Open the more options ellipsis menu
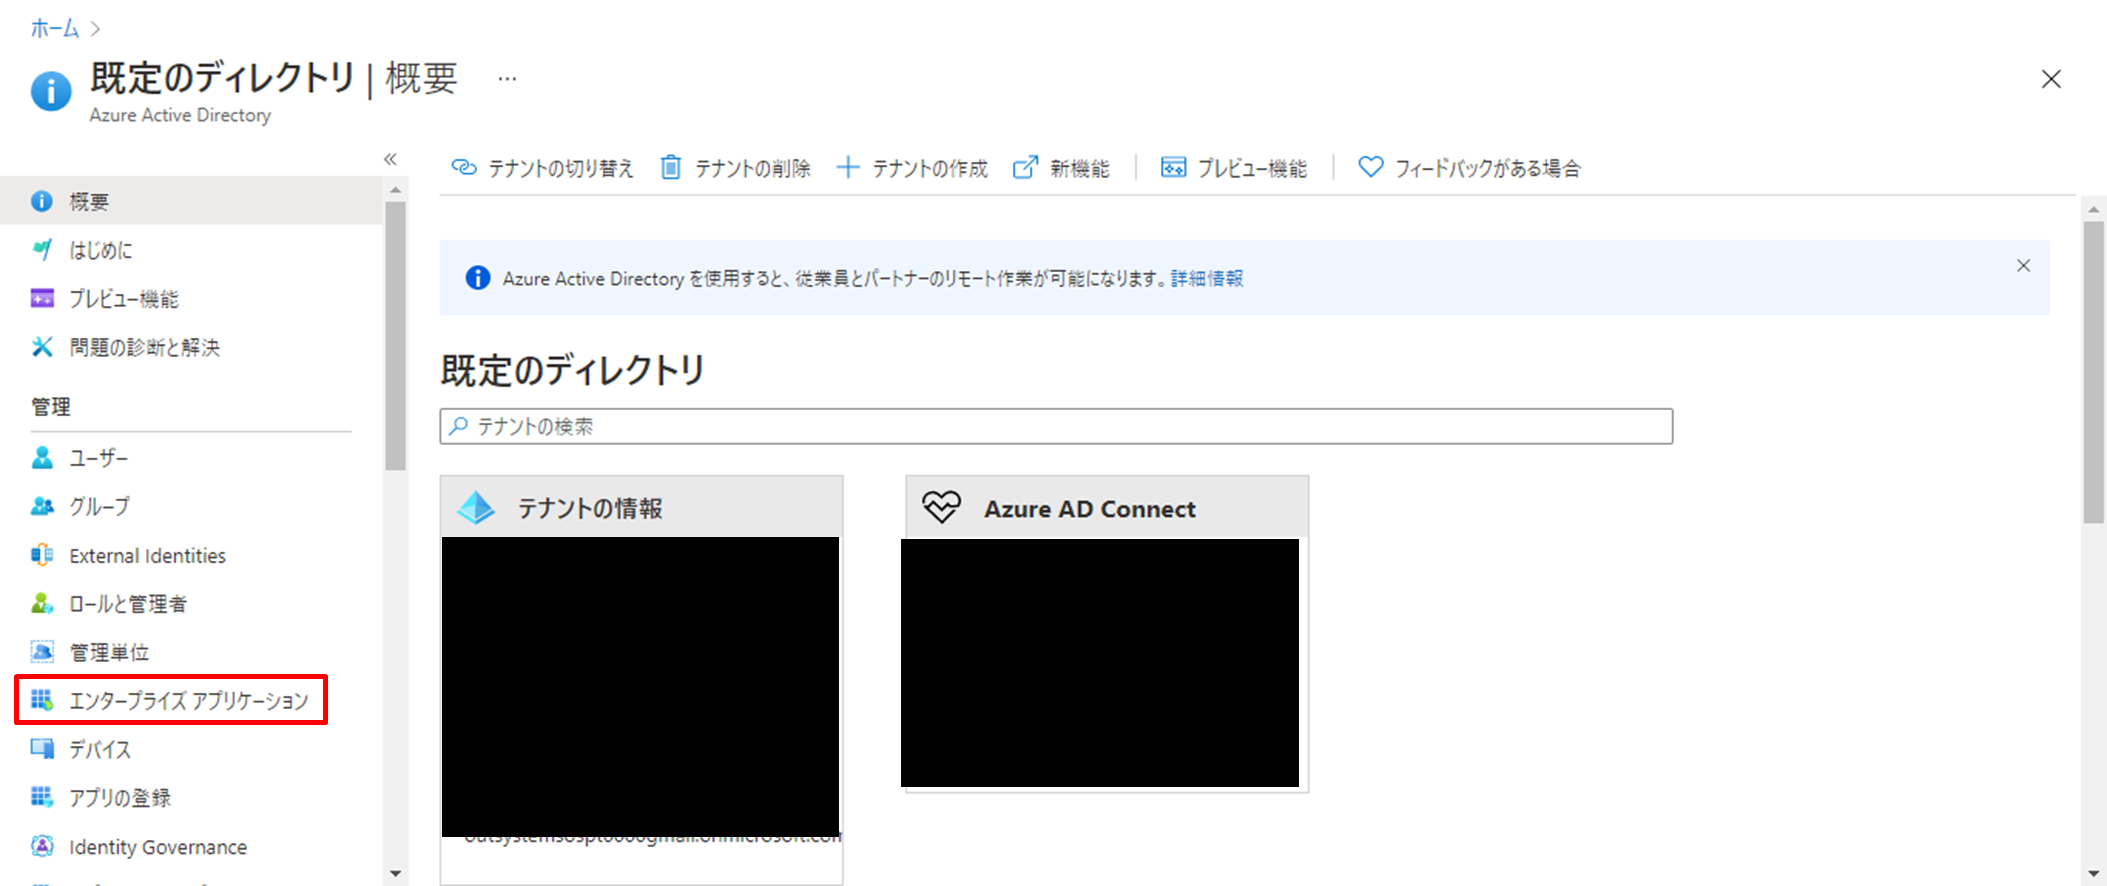The width and height of the screenshot is (2107, 886). point(508,79)
